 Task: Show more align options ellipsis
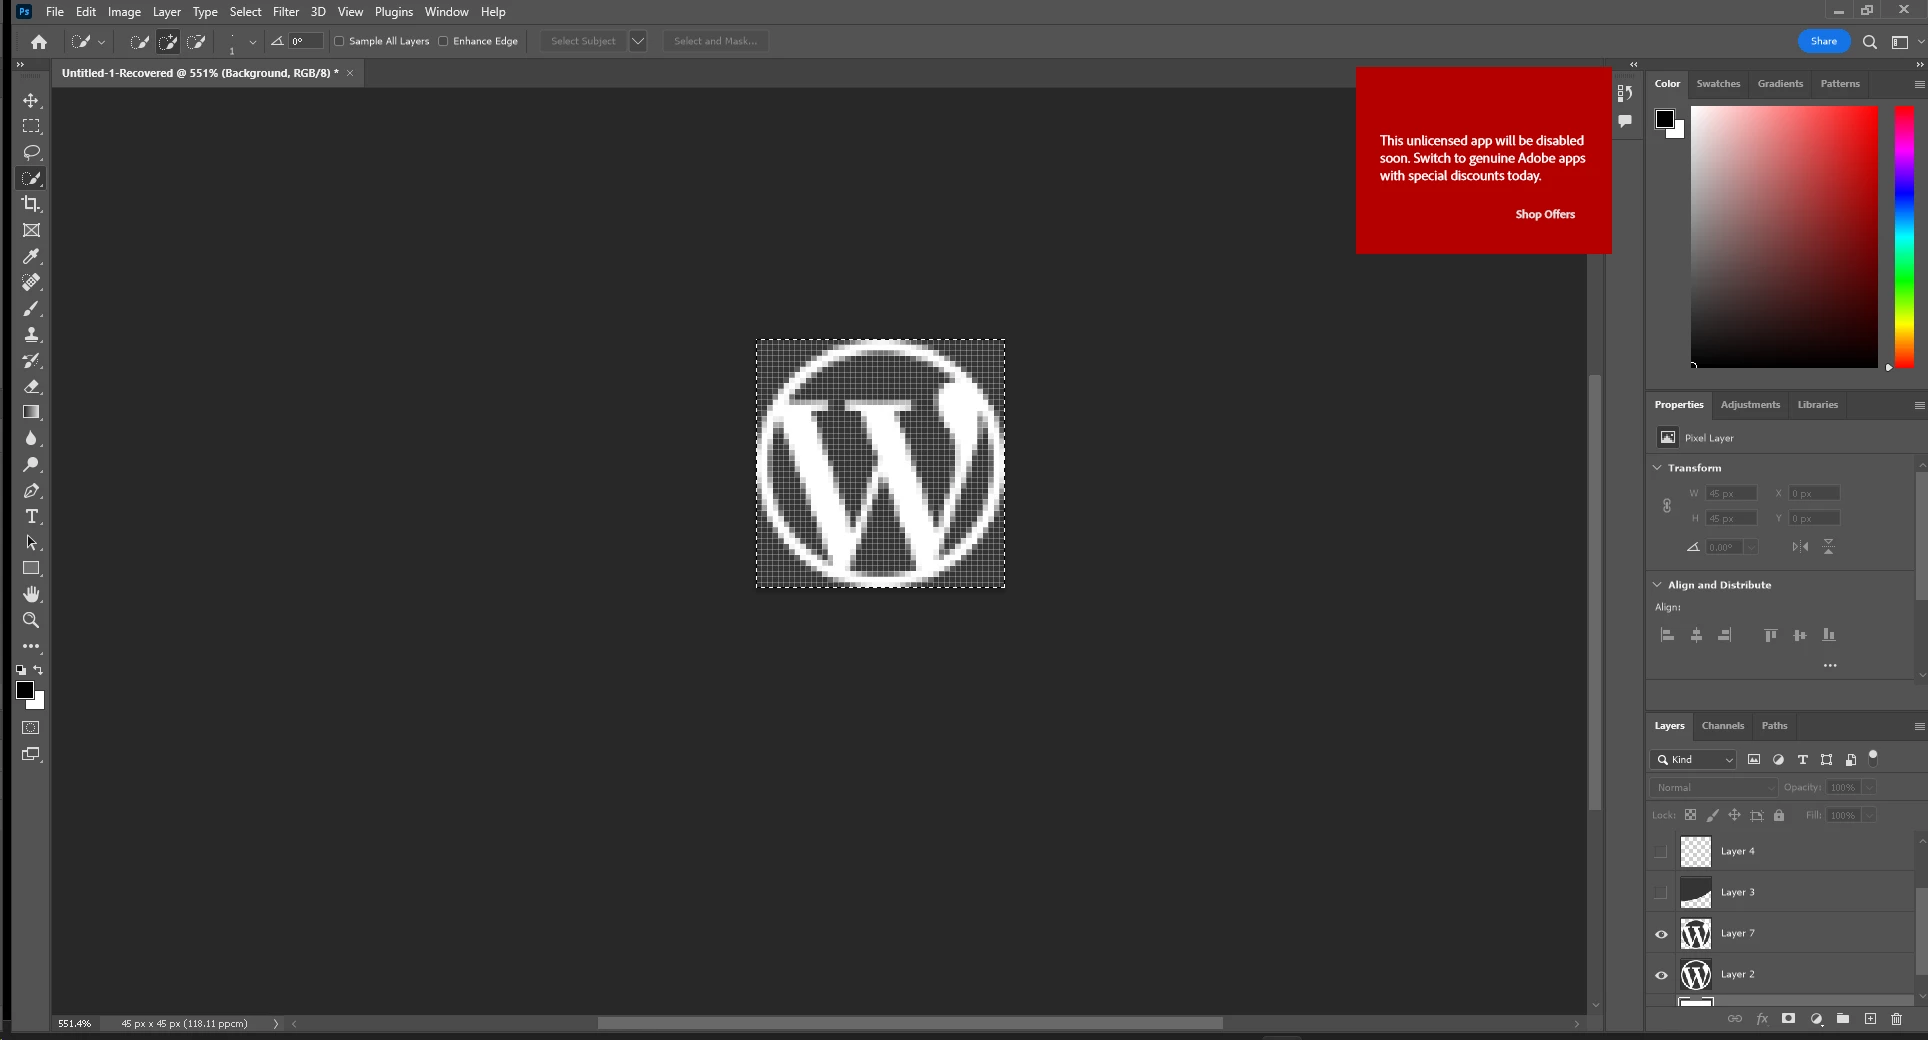[x=1829, y=665]
